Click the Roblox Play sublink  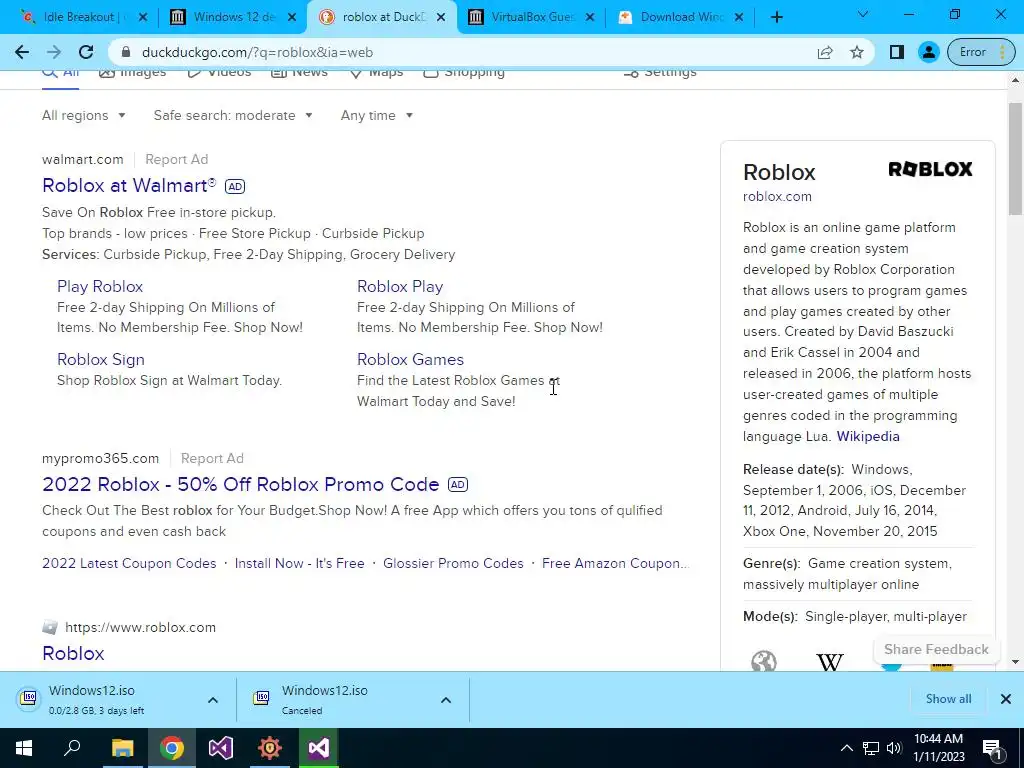tap(400, 287)
